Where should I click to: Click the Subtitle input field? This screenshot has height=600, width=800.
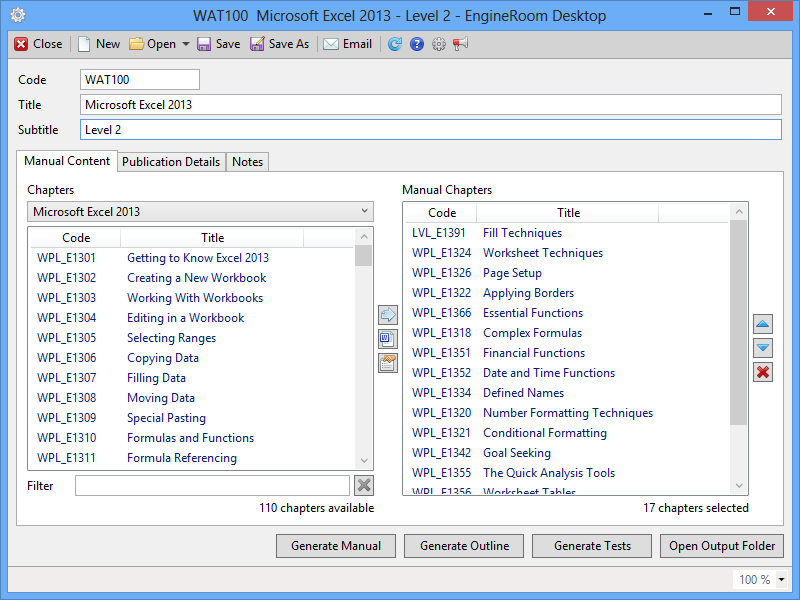[x=431, y=130]
